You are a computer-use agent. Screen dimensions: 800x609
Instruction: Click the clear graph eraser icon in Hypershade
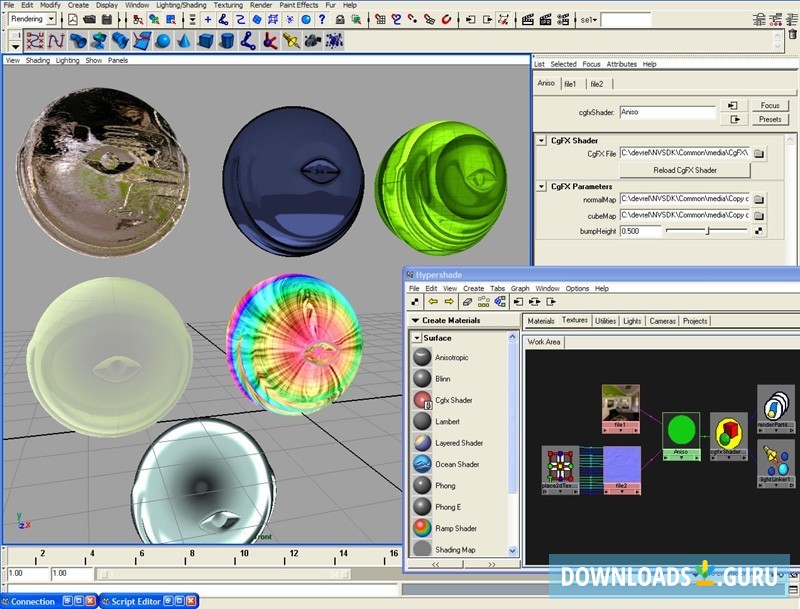point(465,302)
